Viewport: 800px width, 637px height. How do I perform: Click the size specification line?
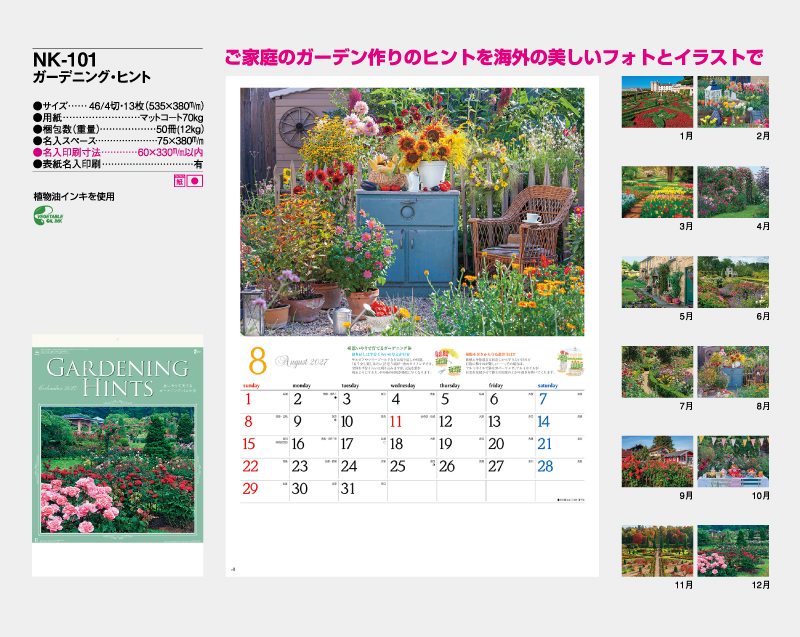pos(118,106)
